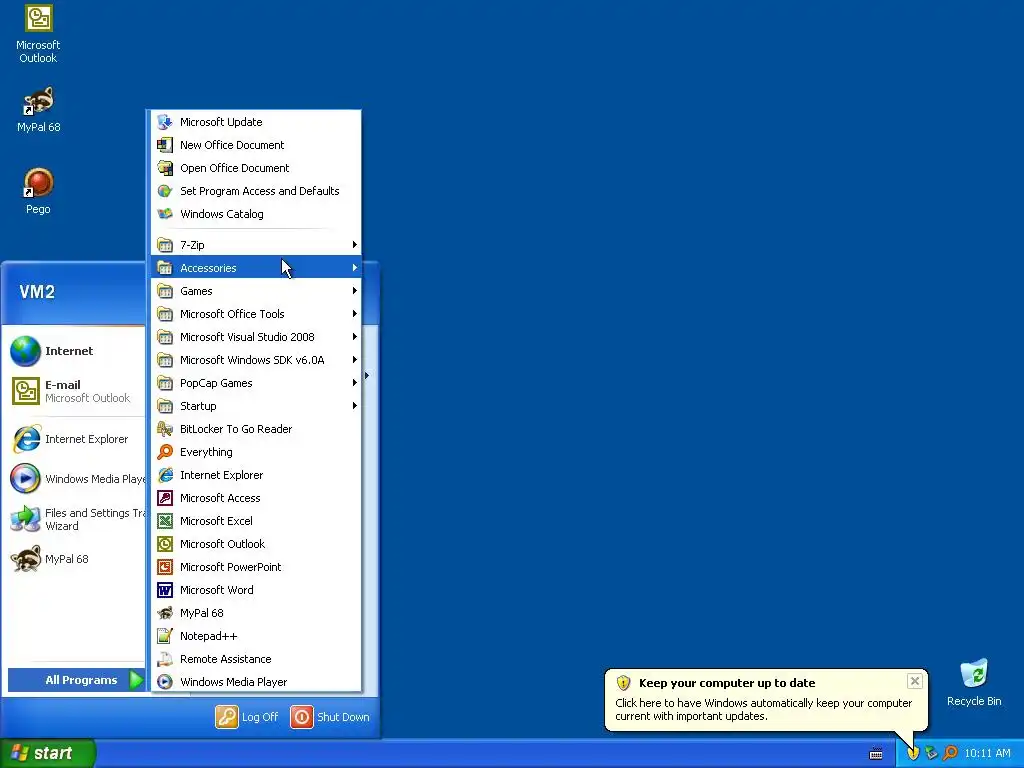Click the Shut Down button
Screen dimensions: 1024x768
pos(330,717)
